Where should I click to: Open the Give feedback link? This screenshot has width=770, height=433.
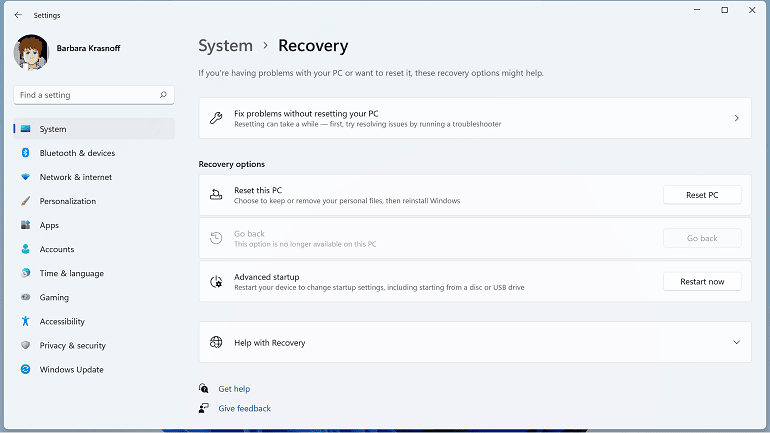(x=245, y=408)
